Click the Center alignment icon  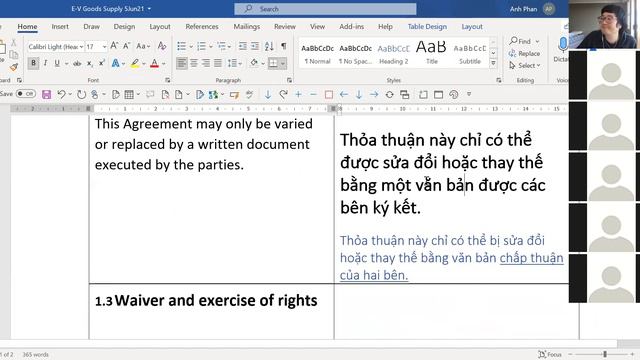(194, 63)
